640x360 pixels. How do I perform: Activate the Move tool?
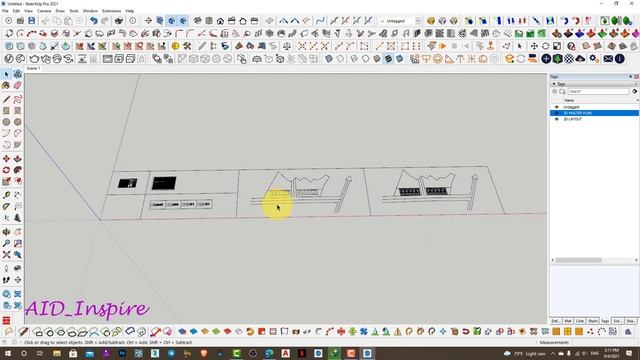6,159
